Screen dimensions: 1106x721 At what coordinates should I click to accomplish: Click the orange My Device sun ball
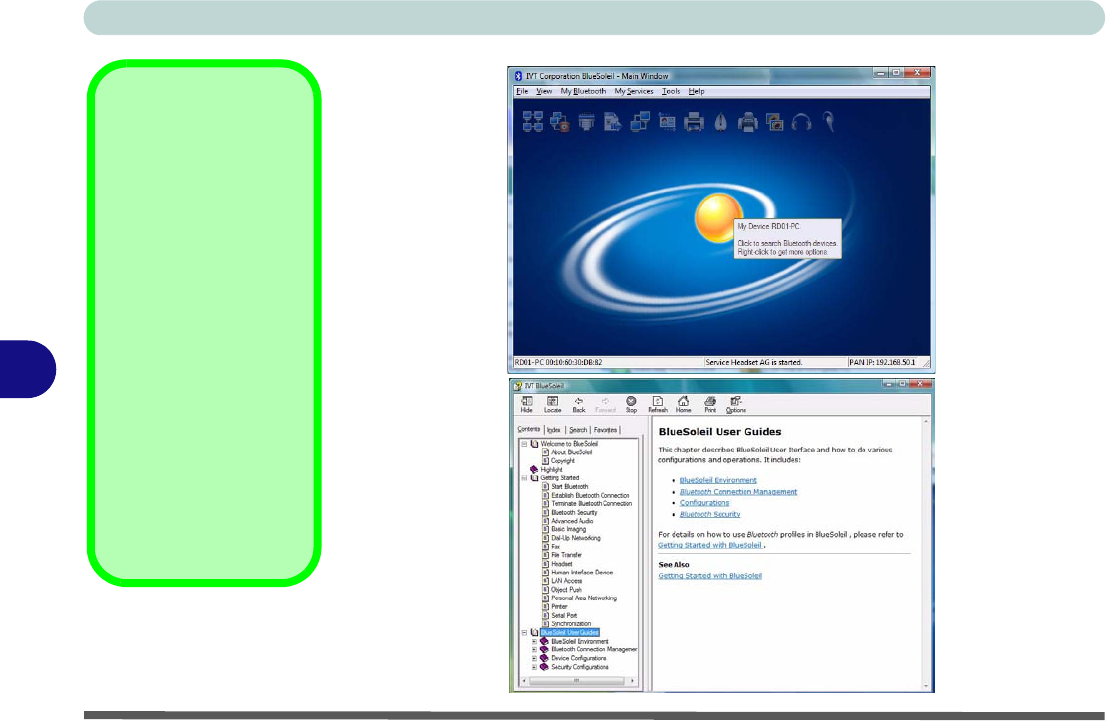pos(718,217)
